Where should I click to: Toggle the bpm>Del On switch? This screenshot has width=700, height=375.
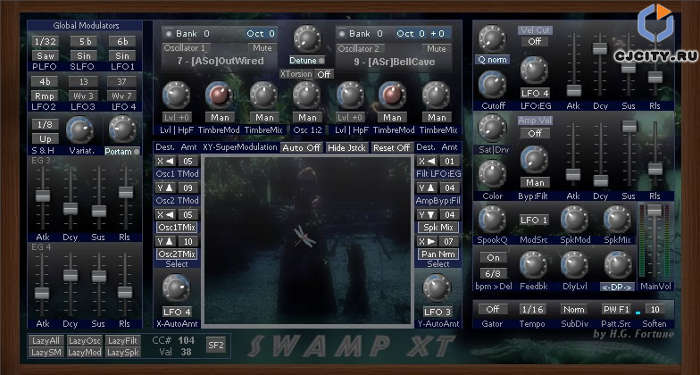pos(493,258)
